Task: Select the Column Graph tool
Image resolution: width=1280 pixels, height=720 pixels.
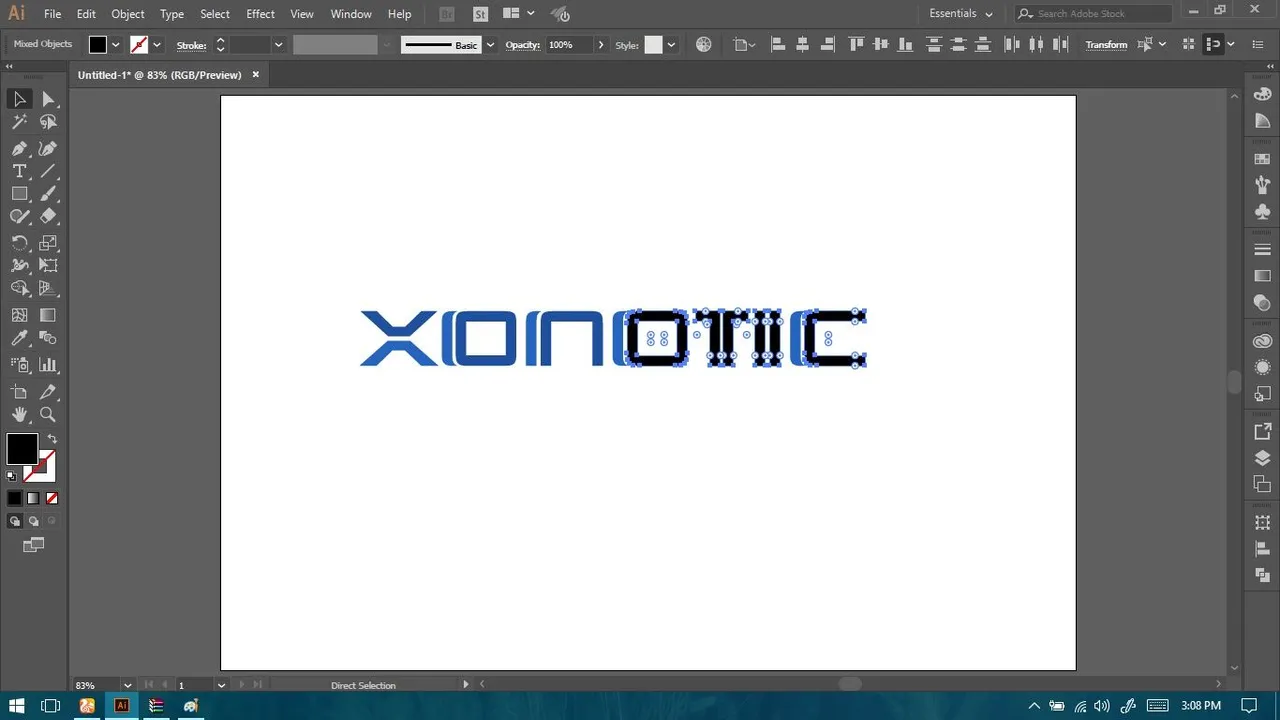Action: tap(48, 365)
